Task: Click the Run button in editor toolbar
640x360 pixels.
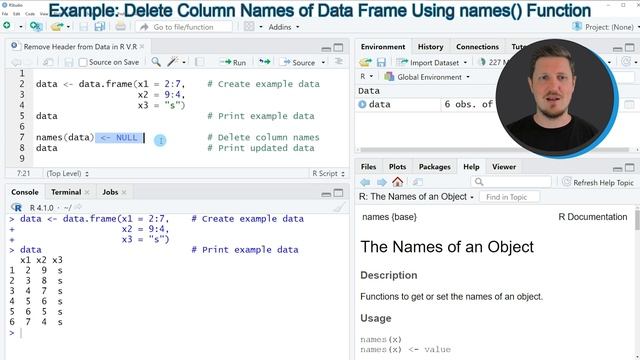Action: (233, 62)
